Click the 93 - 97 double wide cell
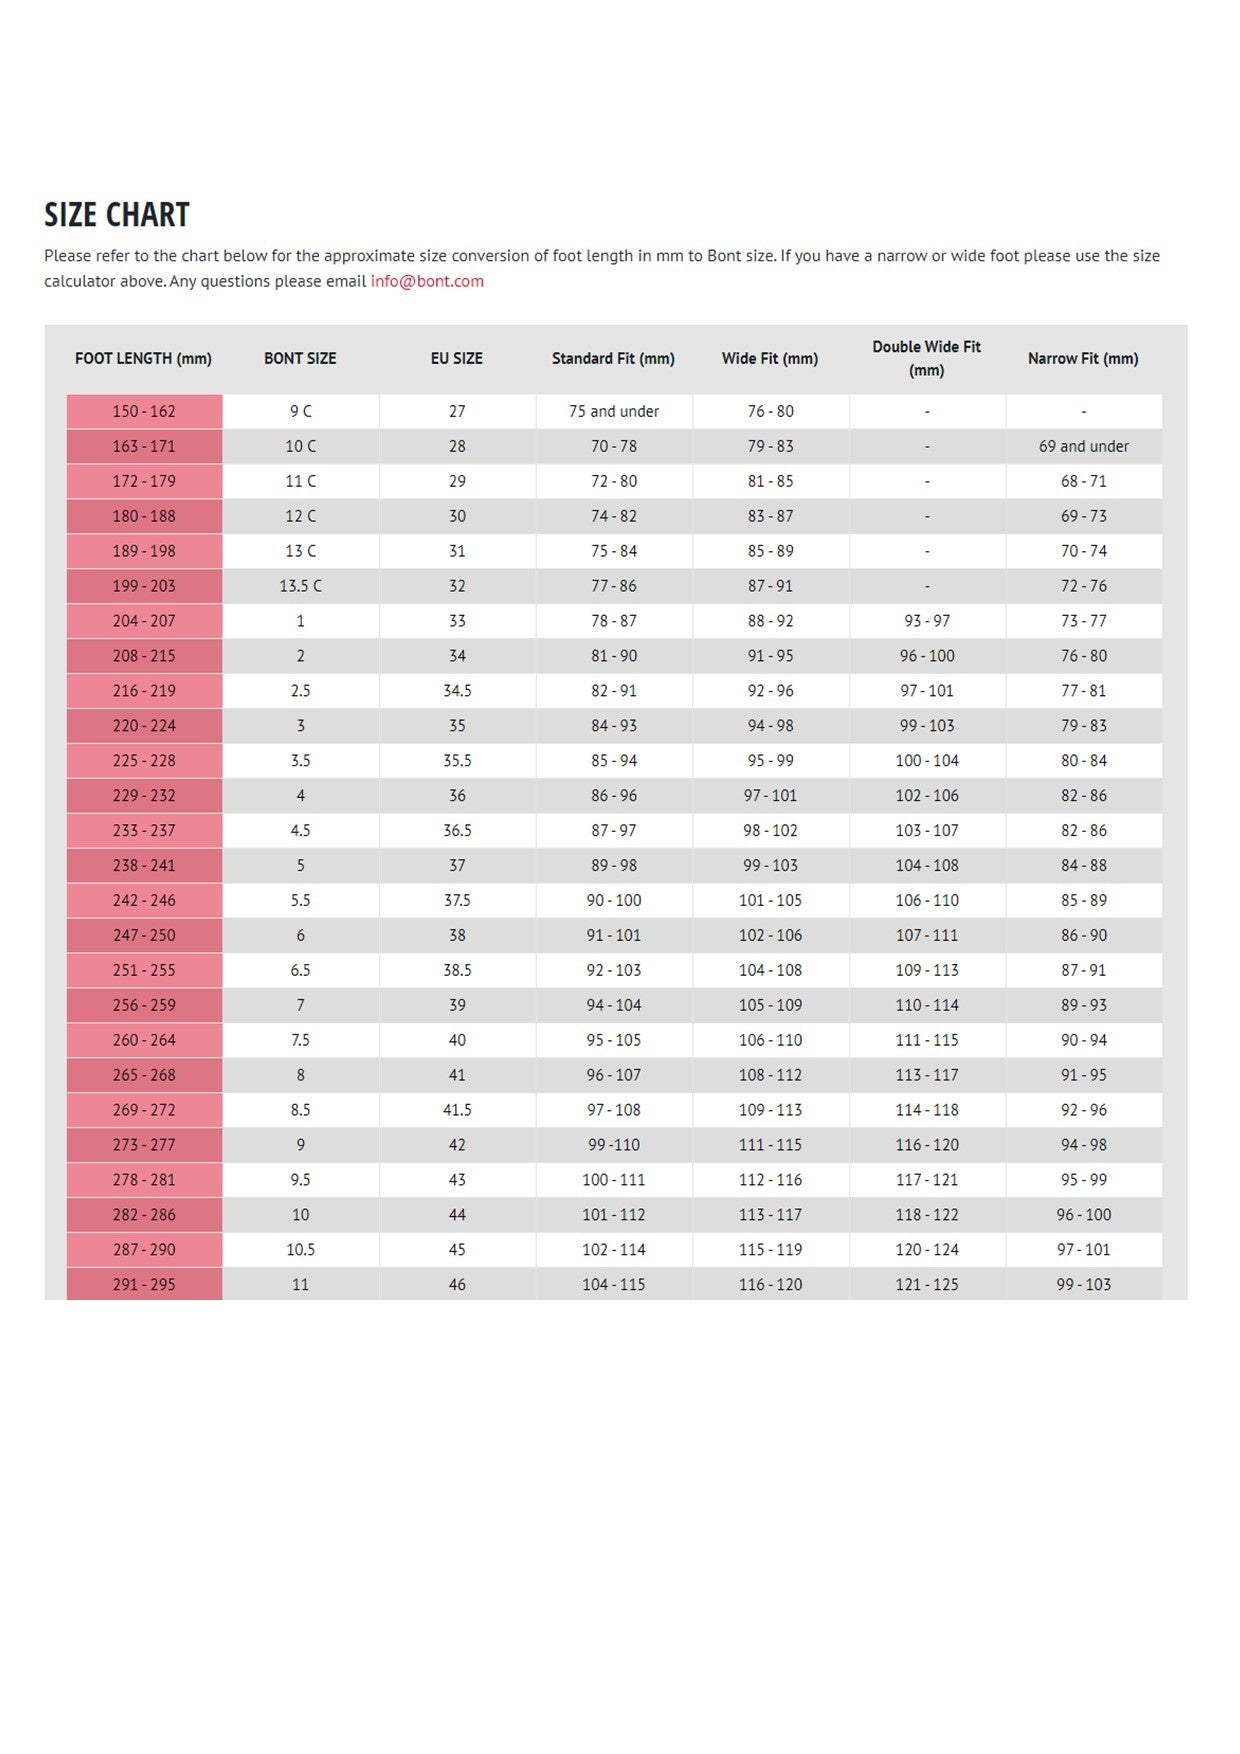This screenshot has width=1240, height=1754. (x=927, y=621)
